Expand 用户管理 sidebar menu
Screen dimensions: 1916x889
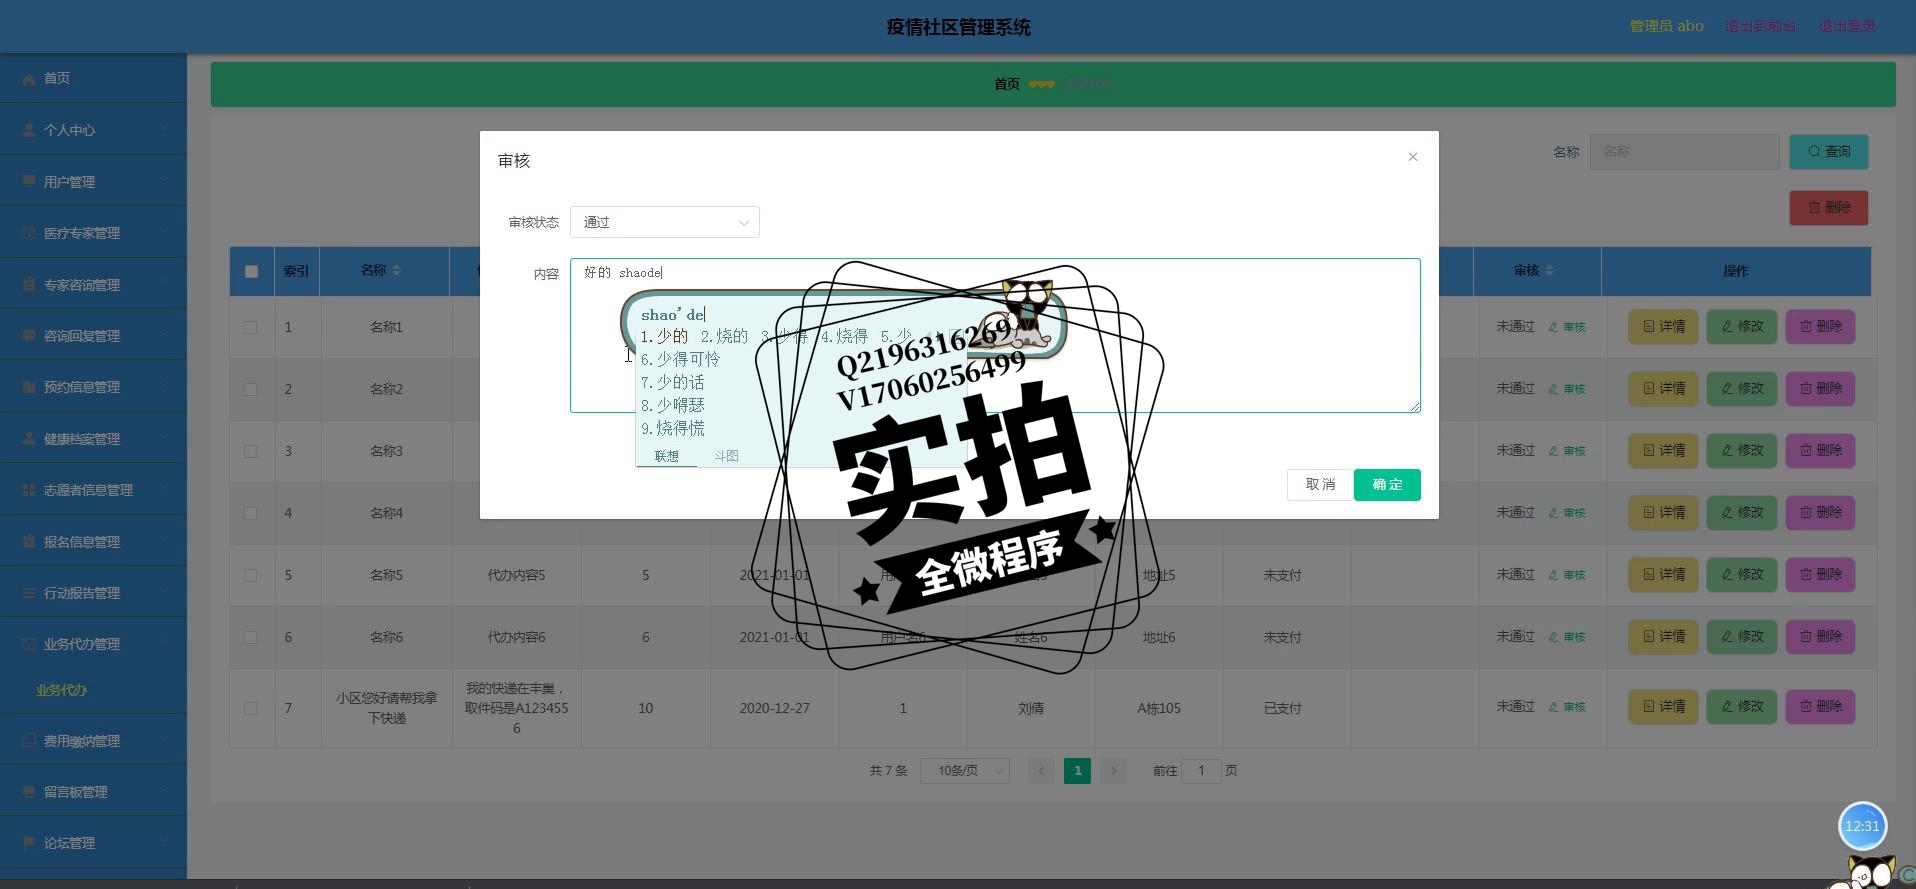point(93,182)
